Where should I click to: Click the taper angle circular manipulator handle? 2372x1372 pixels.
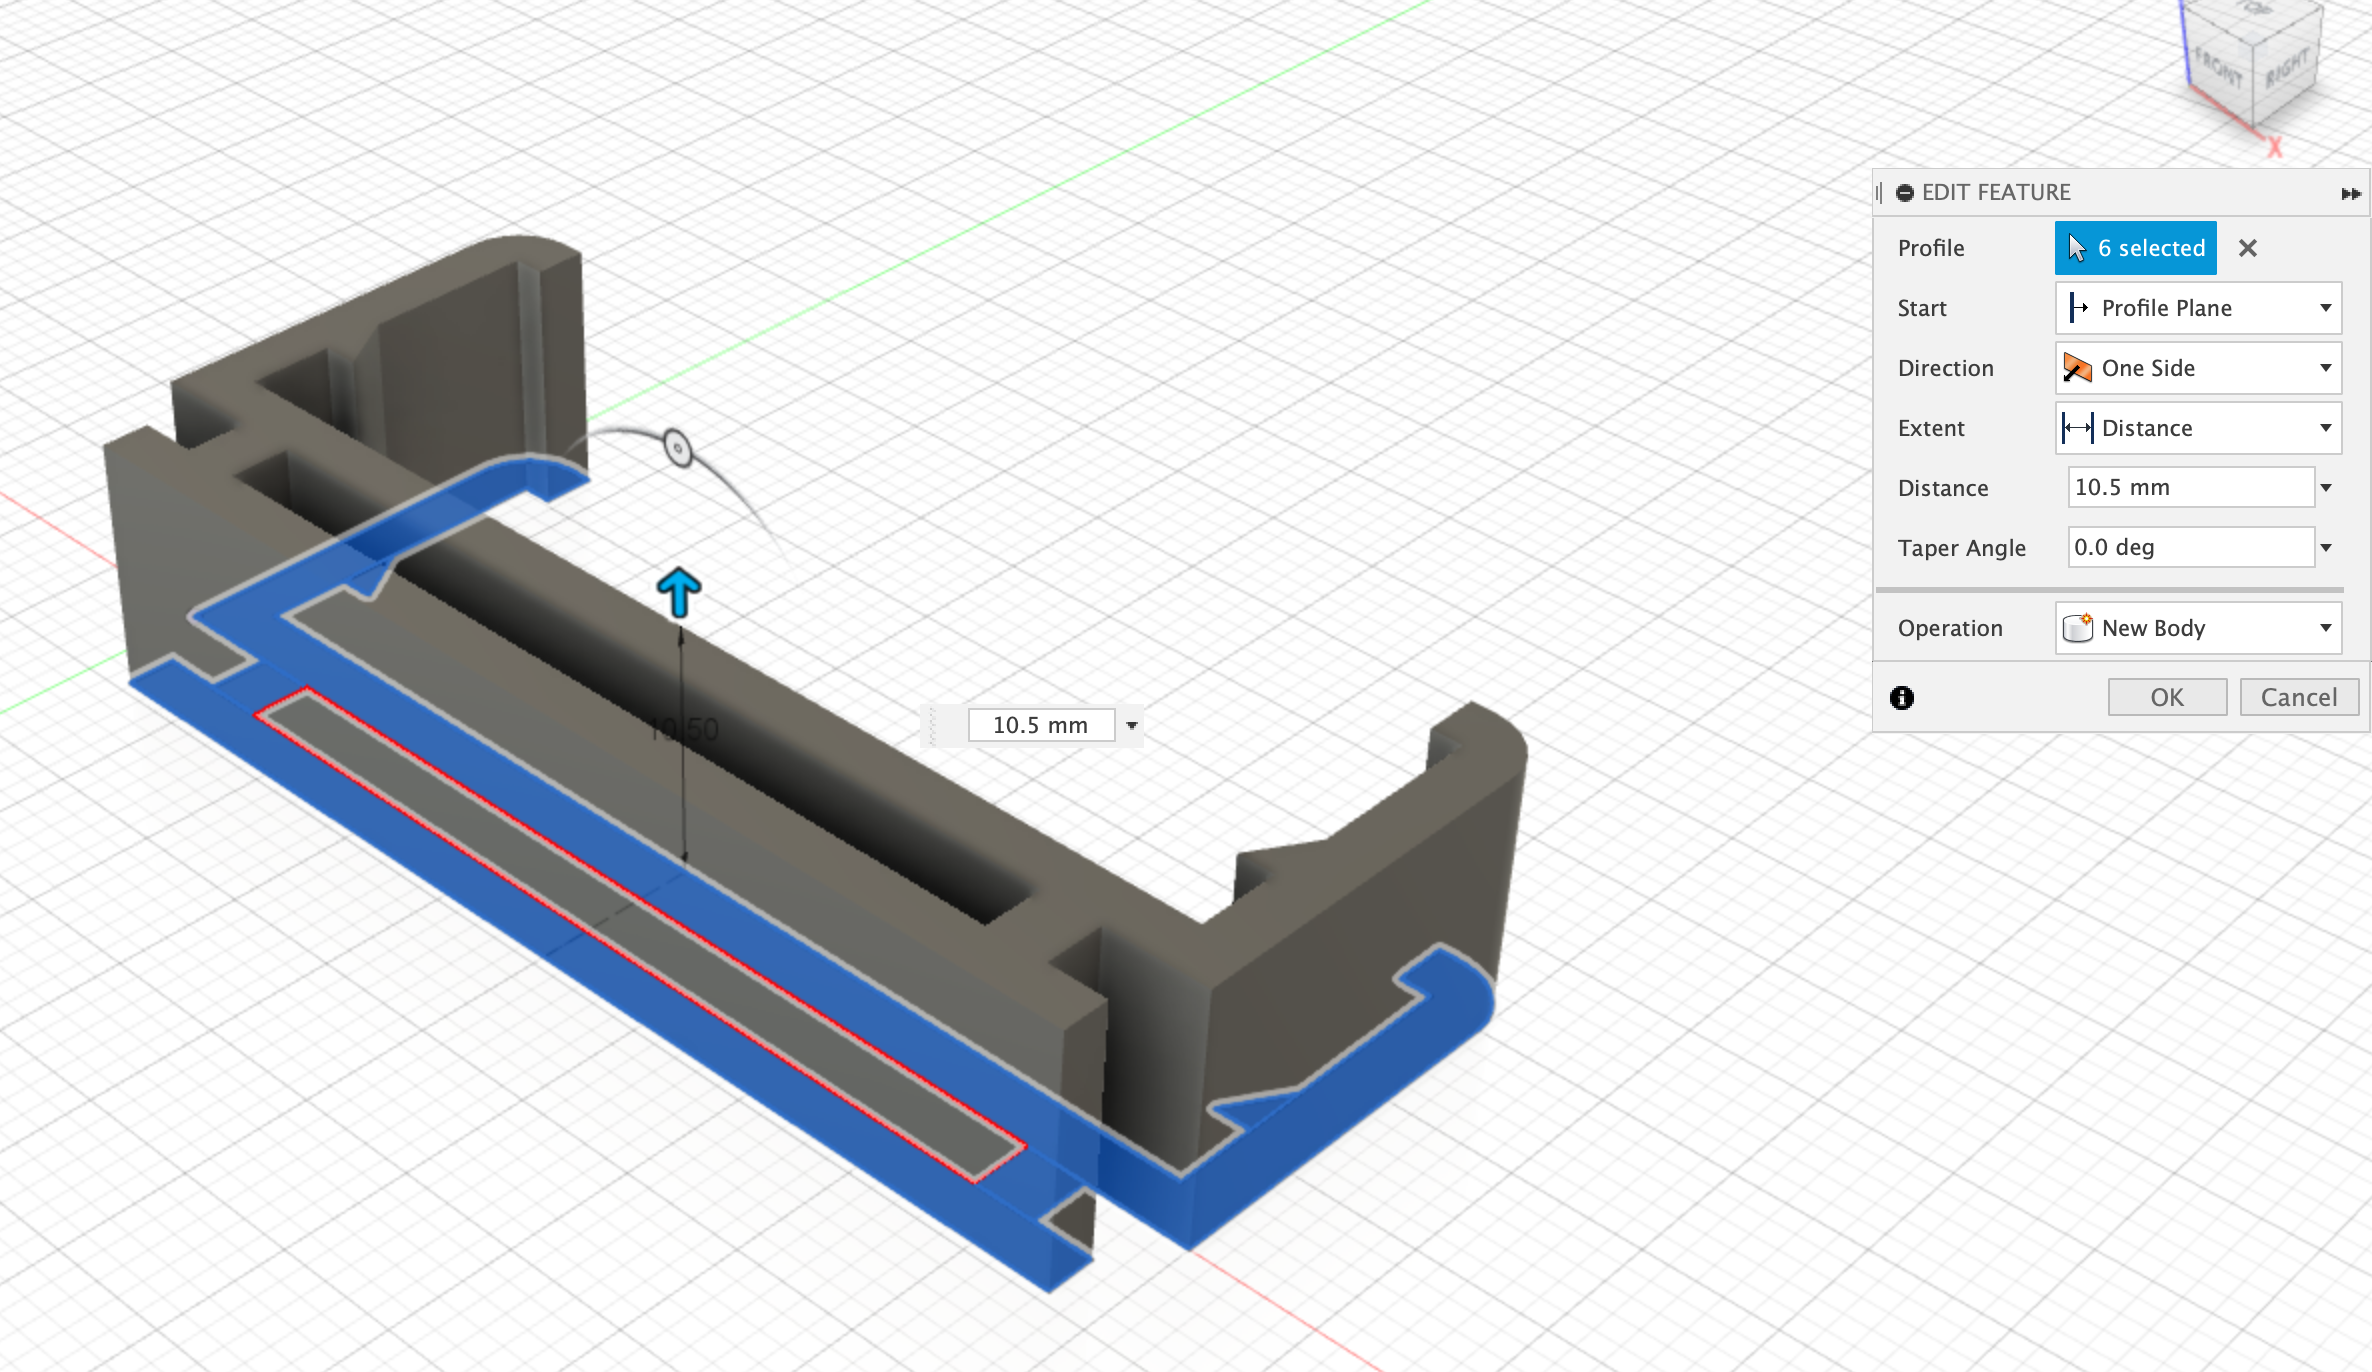pyautogui.click(x=677, y=447)
